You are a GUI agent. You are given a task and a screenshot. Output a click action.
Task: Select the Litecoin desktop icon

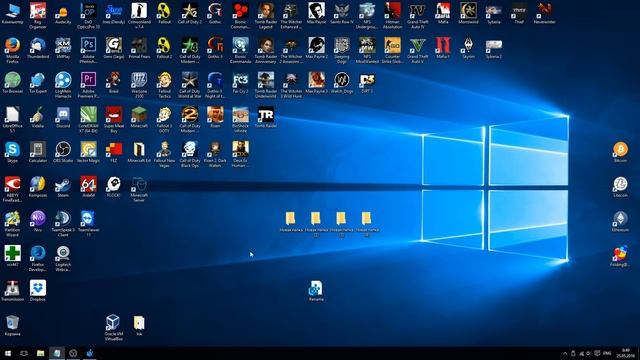tap(620, 184)
